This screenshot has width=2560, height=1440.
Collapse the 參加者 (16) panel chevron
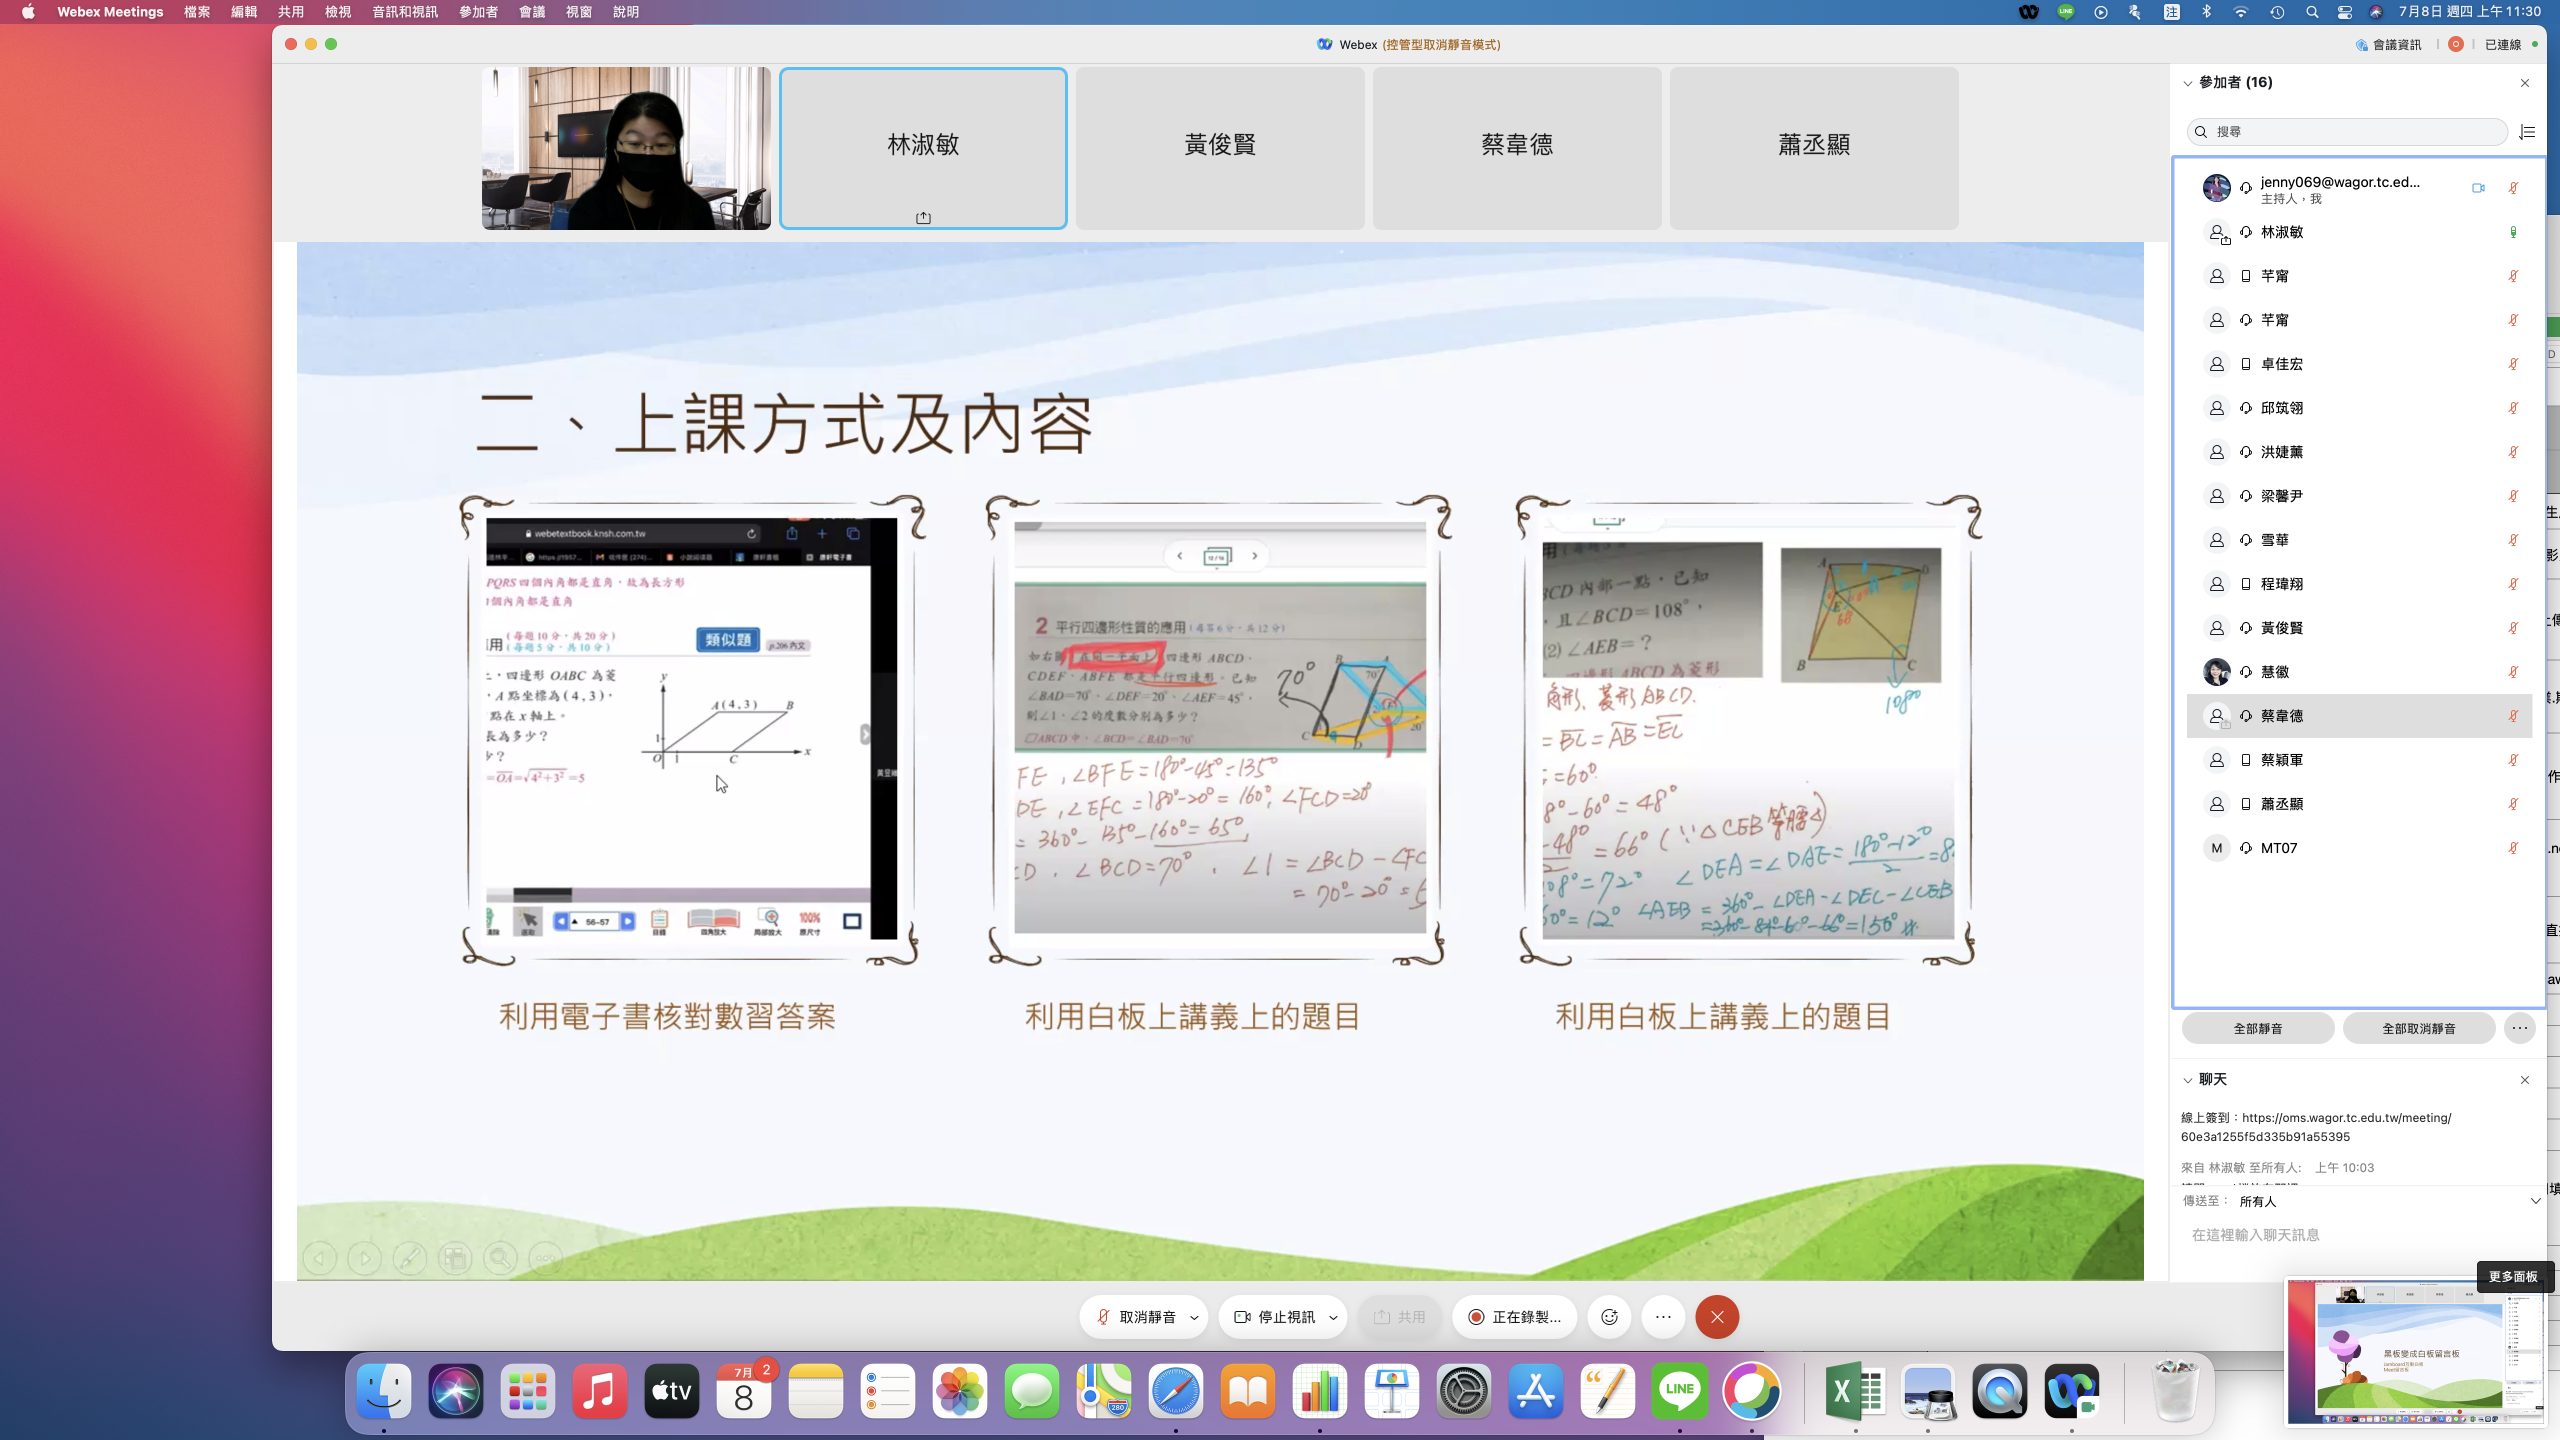[x=2188, y=83]
